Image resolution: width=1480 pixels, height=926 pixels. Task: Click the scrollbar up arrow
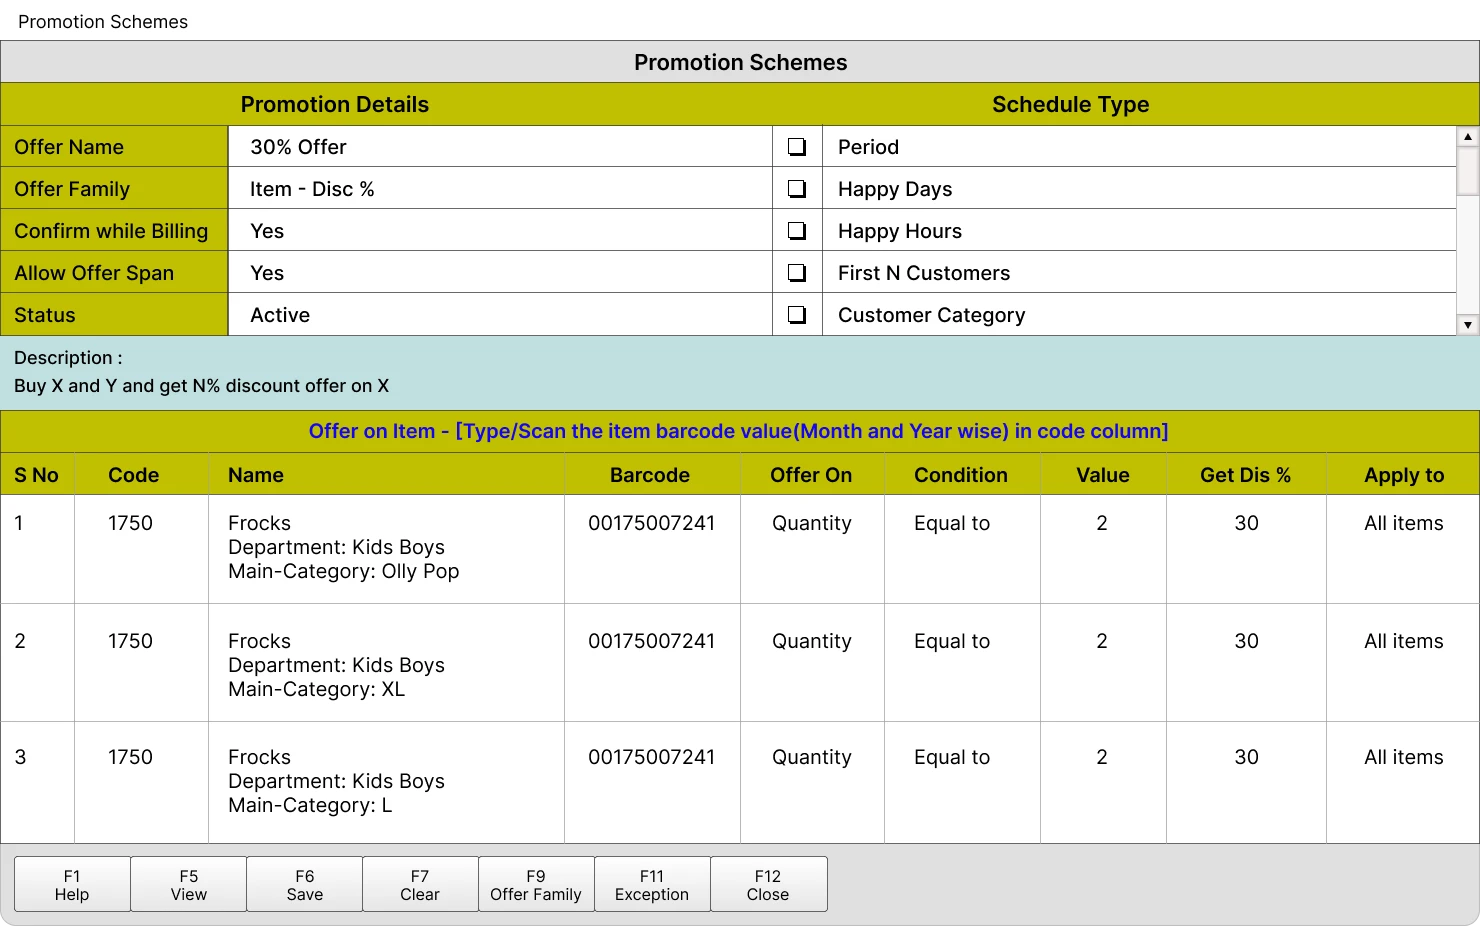point(1467,135)
